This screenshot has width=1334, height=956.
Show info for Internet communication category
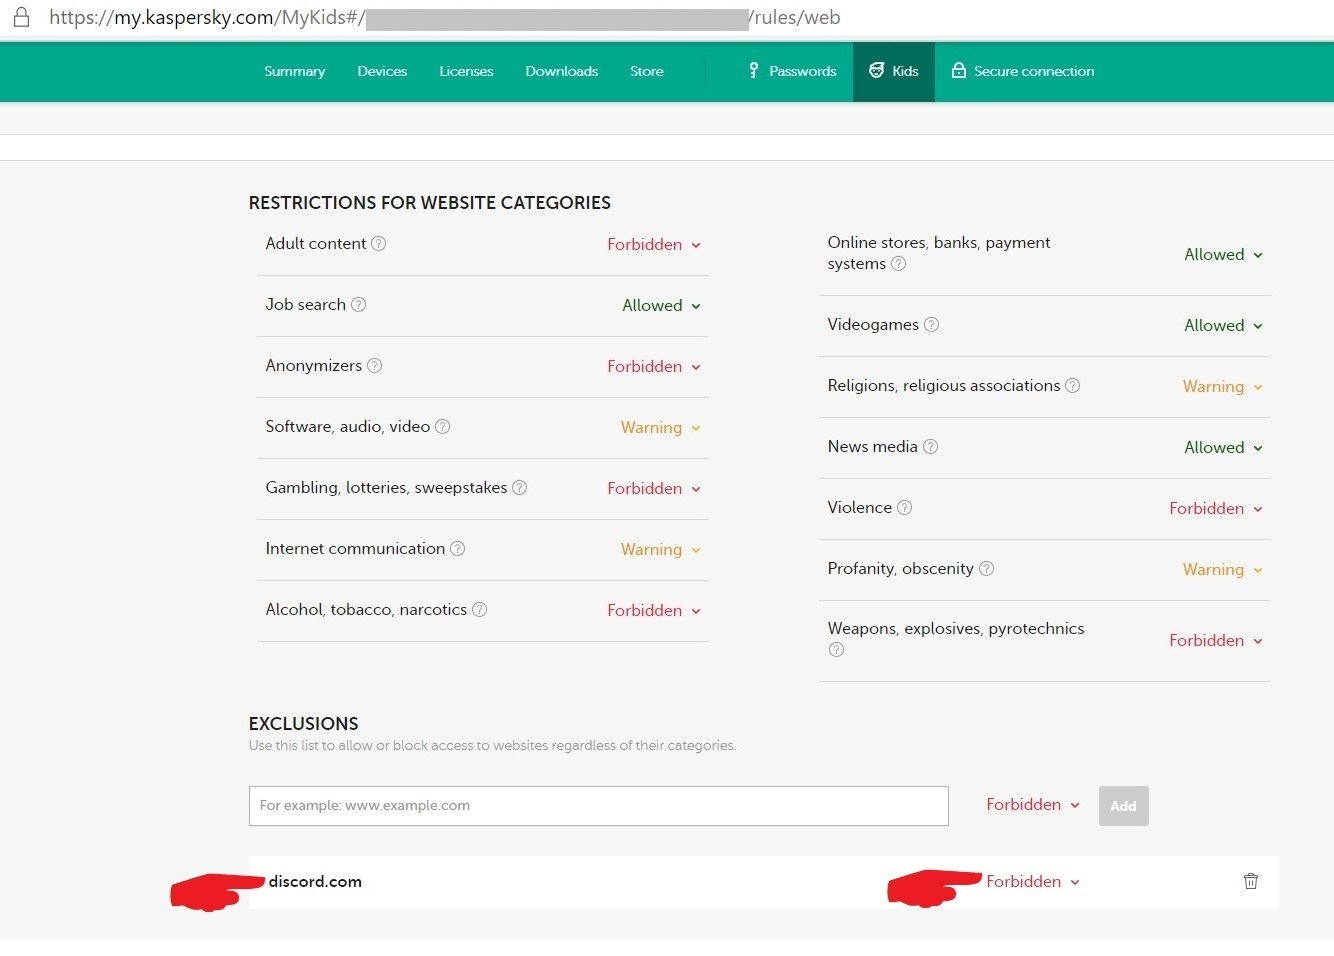(x=457, y=548)
